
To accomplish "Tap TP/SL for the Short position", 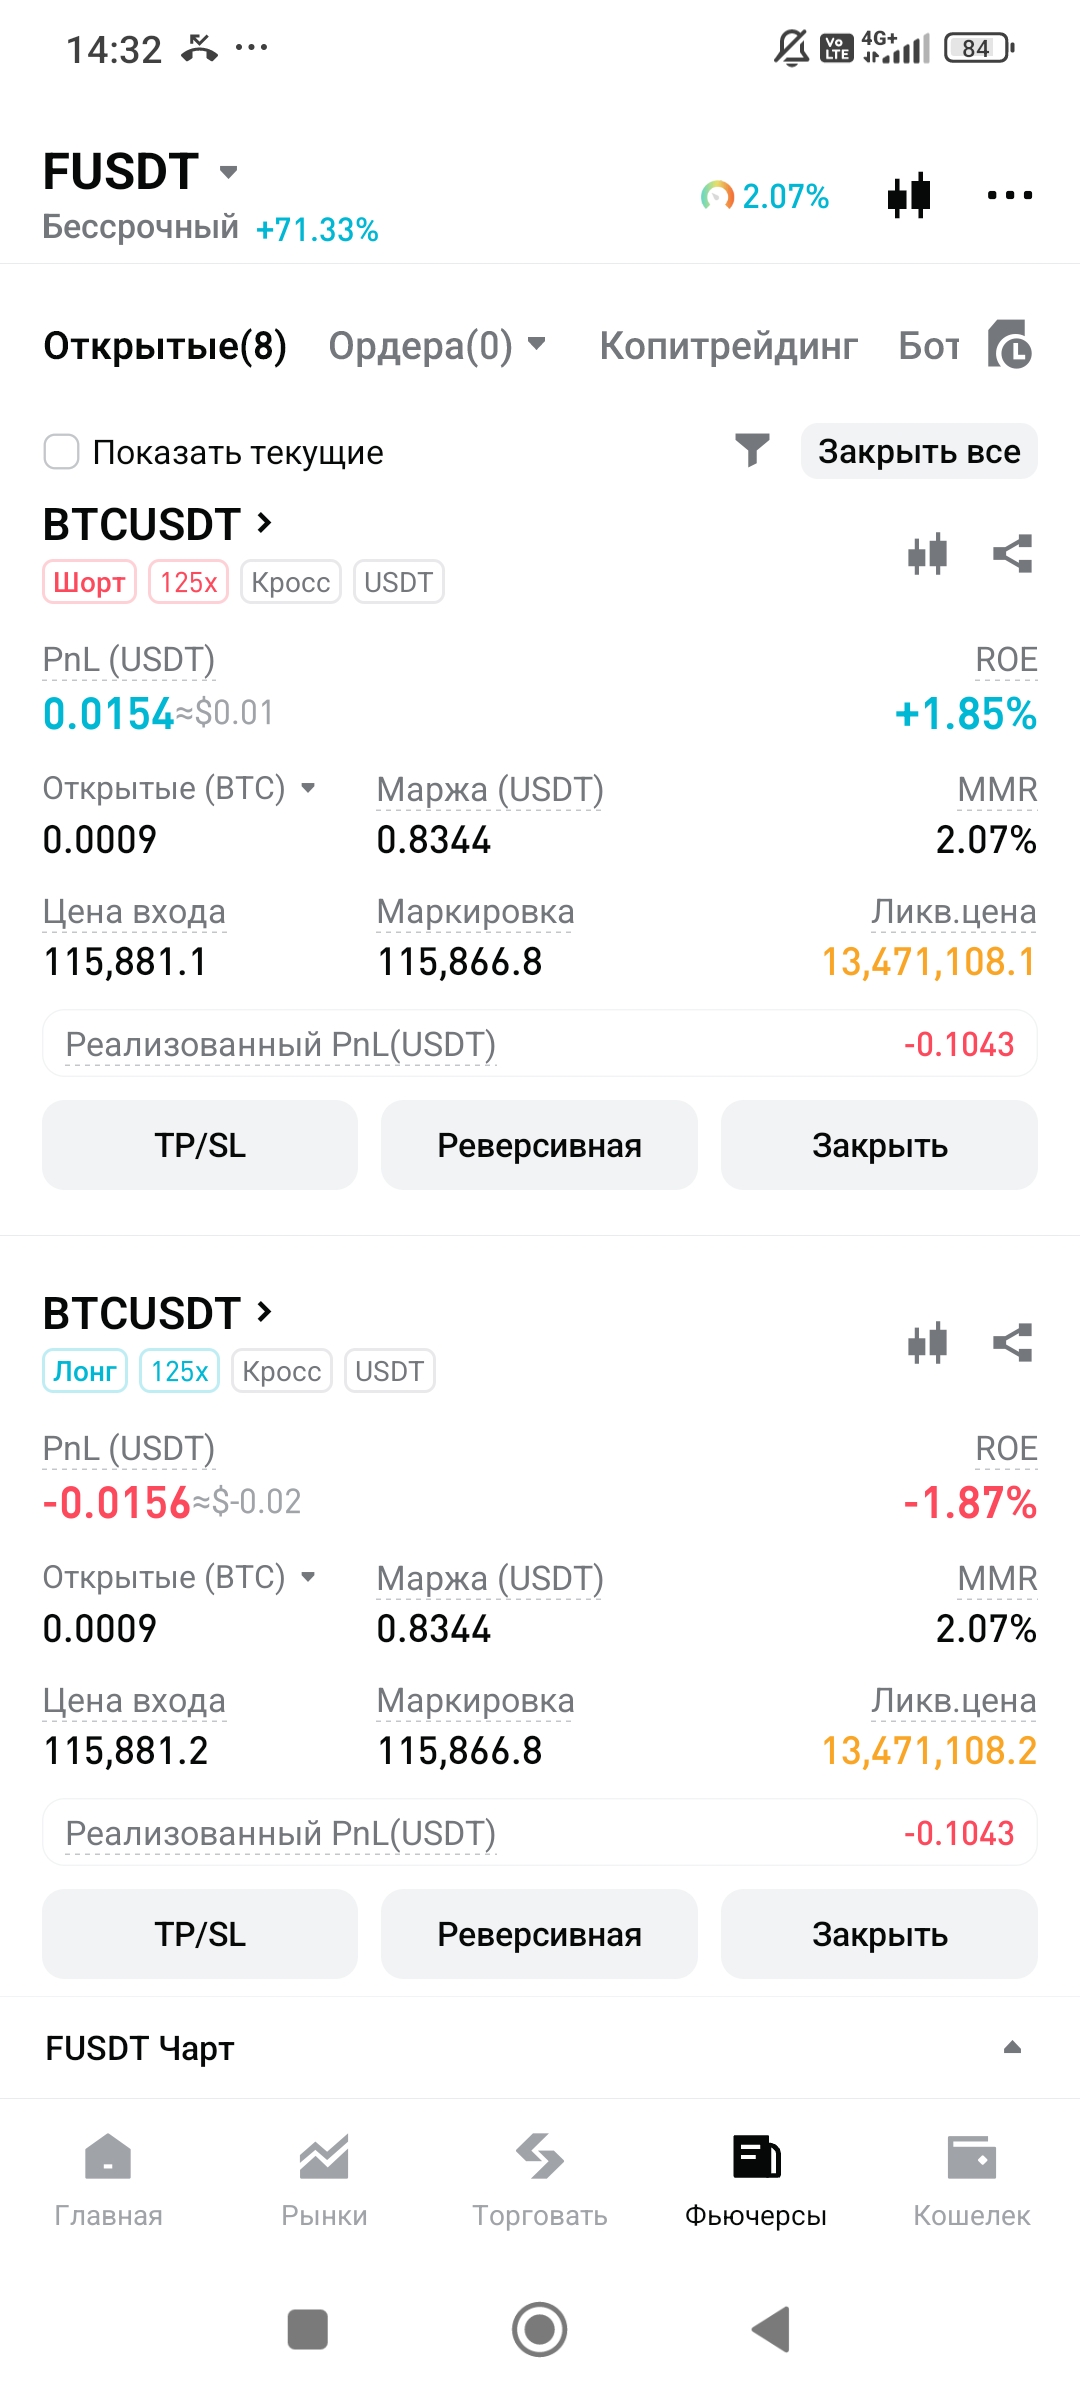I will (200, 1145).
